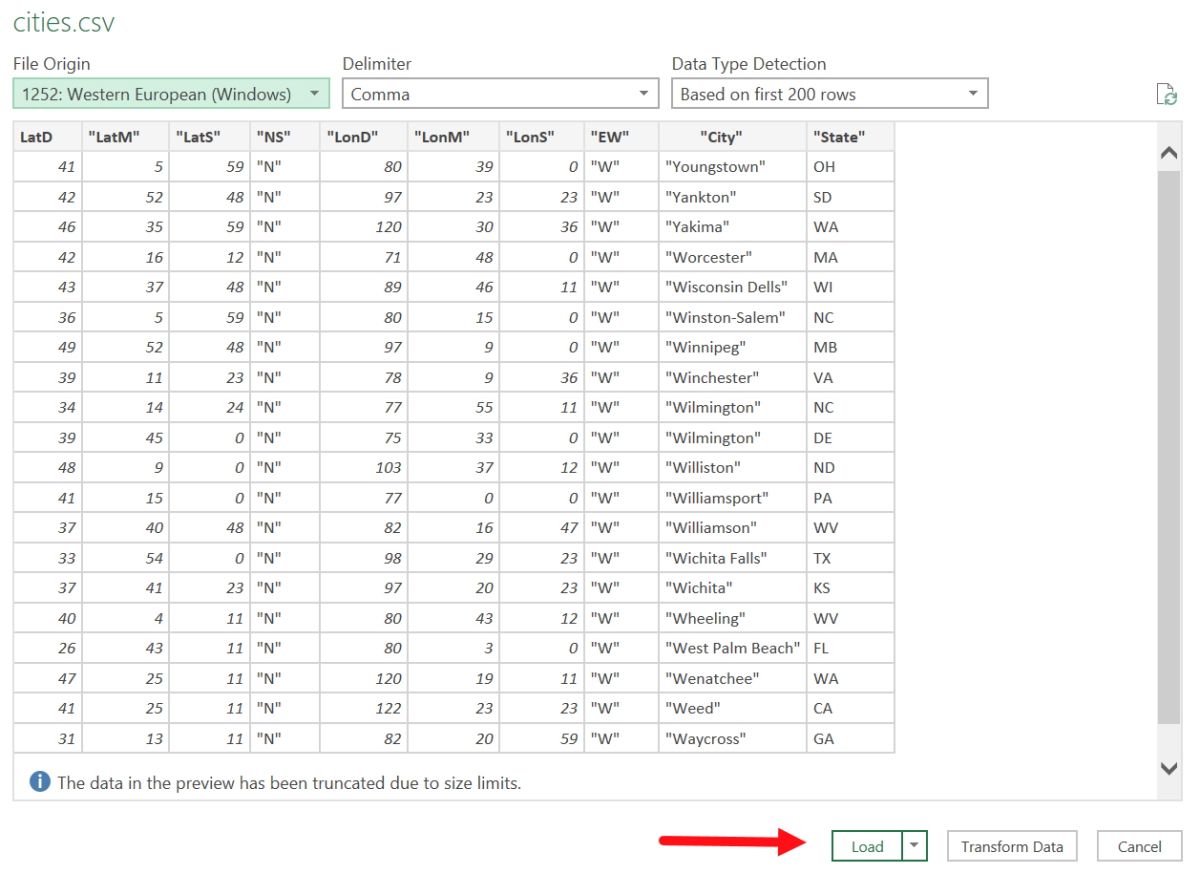Select the LatD column header
1200x874 pixels.
[x=40, y=136]
